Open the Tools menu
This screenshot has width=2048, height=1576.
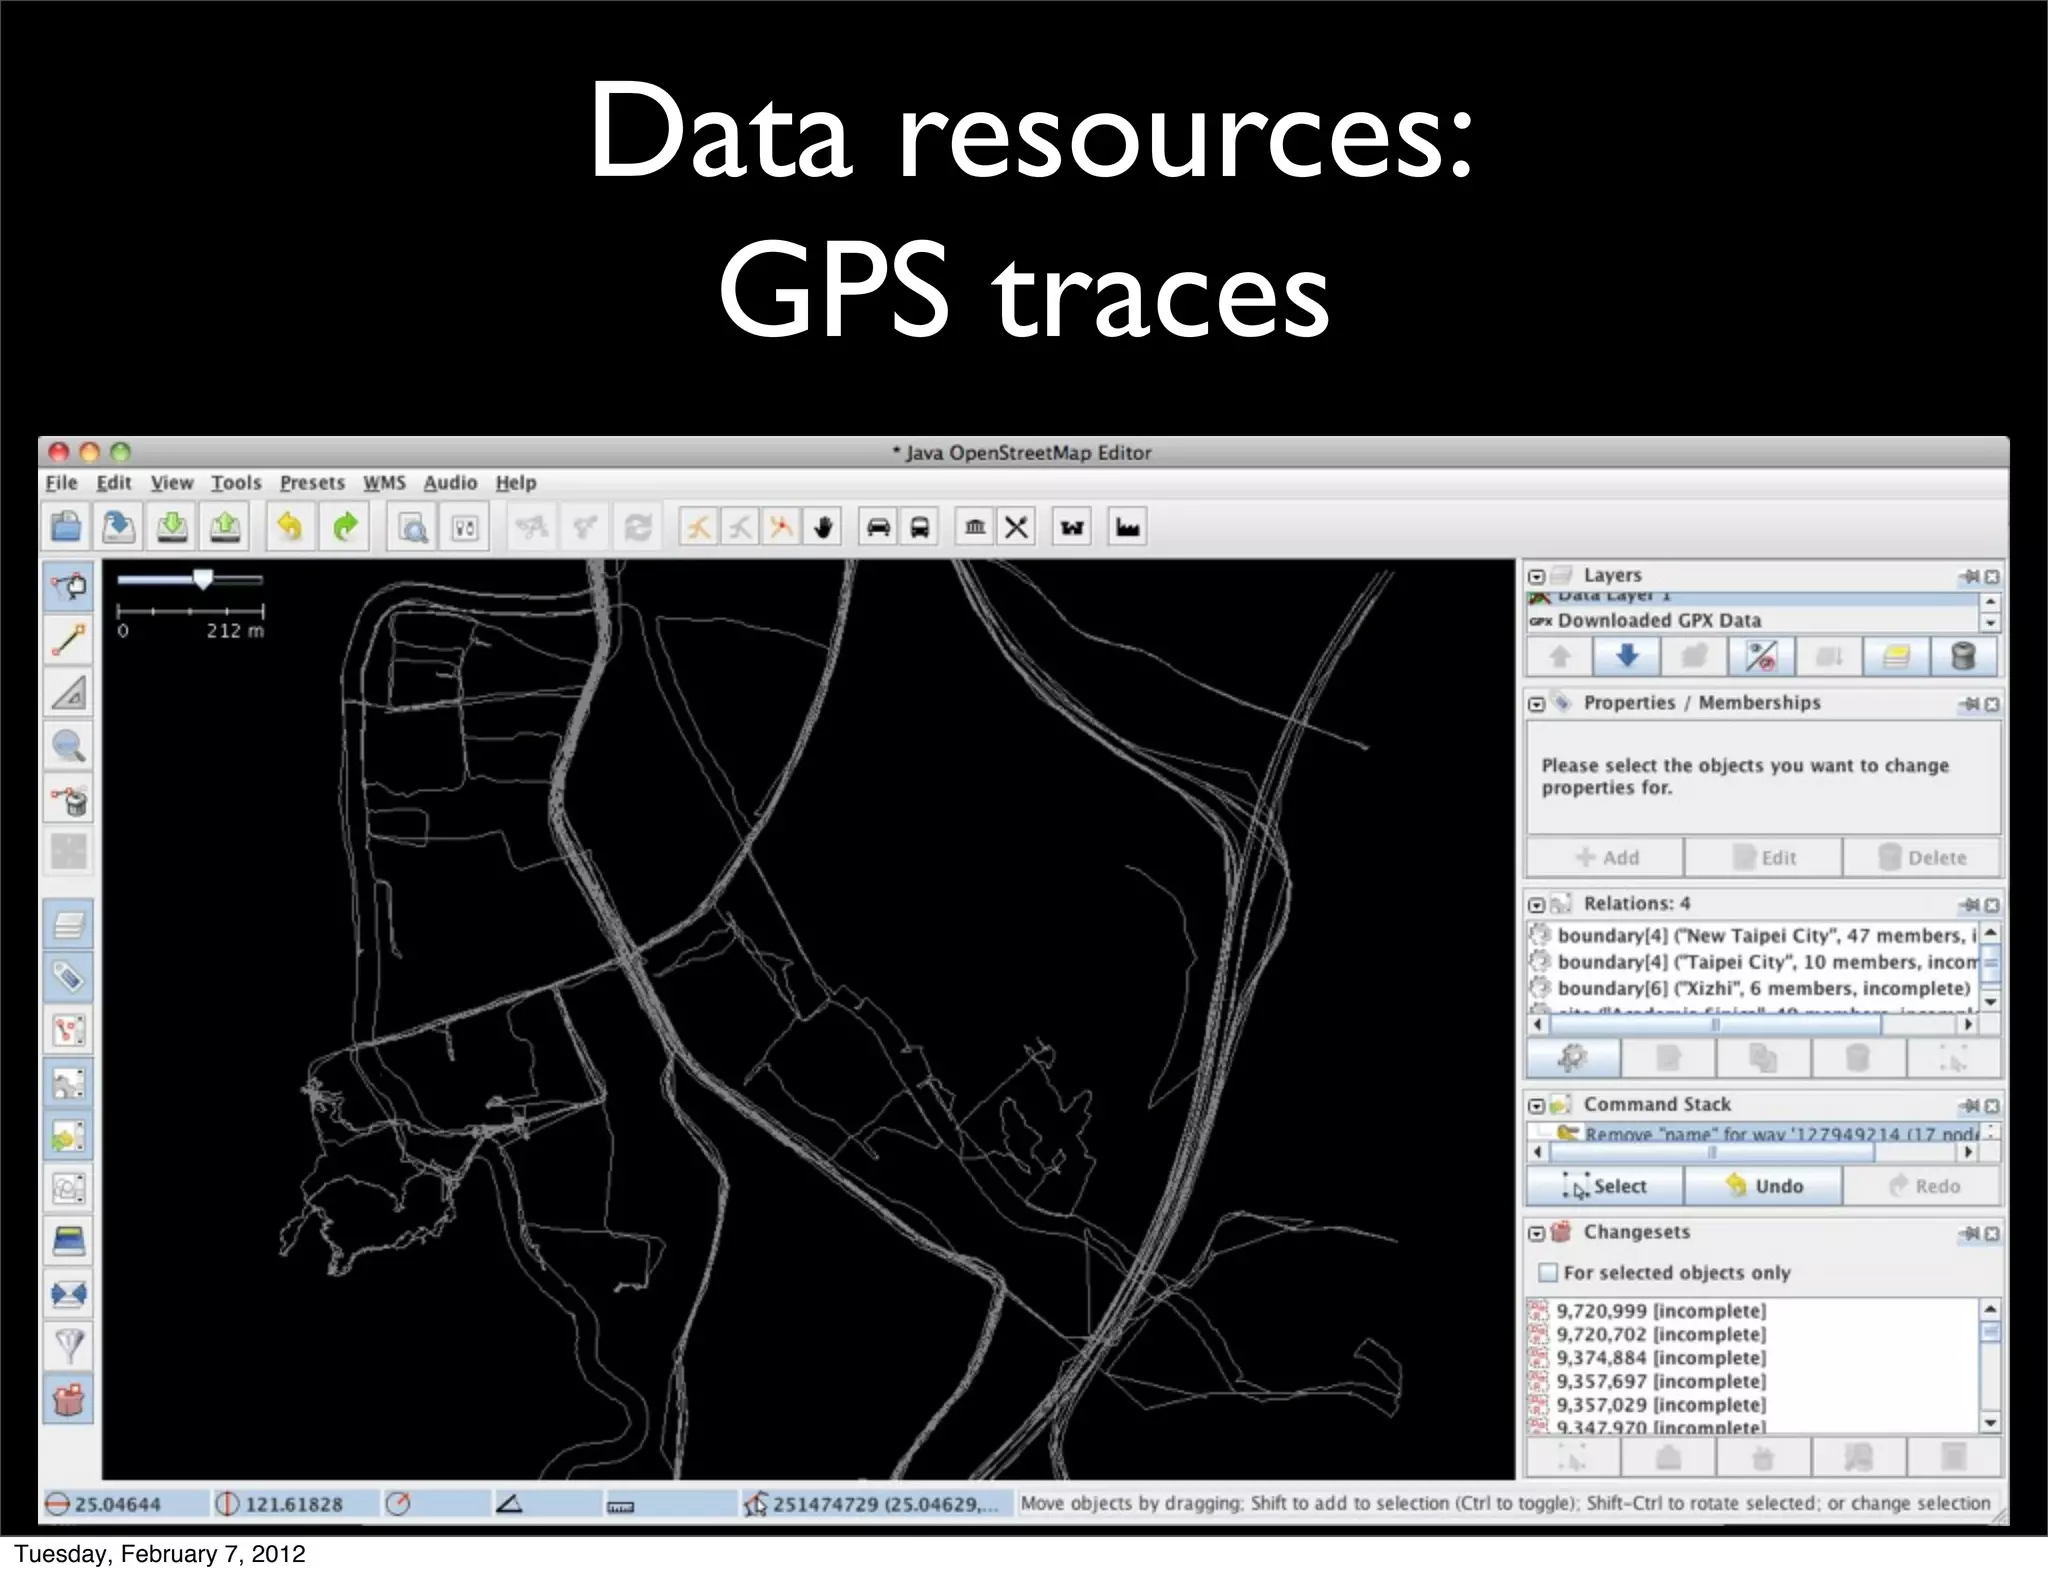[236, 483]
